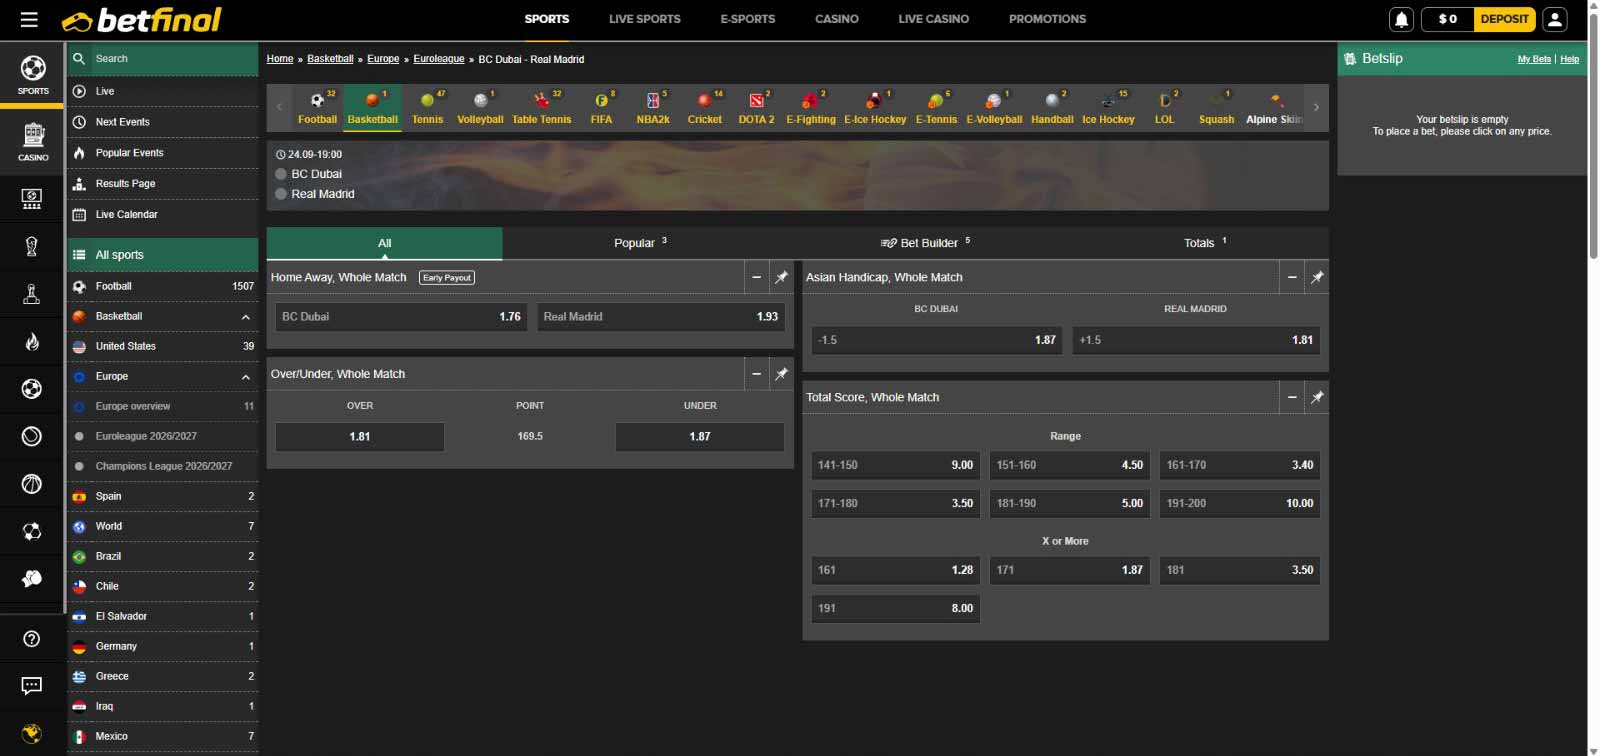
Task: Click the tennis ball icon in left rail
Action: 32,436
